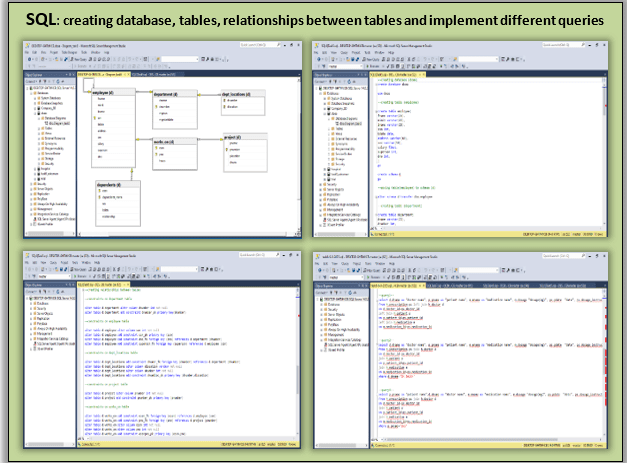Viewport: 627px width, 463px height.
Task: Click the key icon in the dept_locations table
Action: [x=225, y=99]
